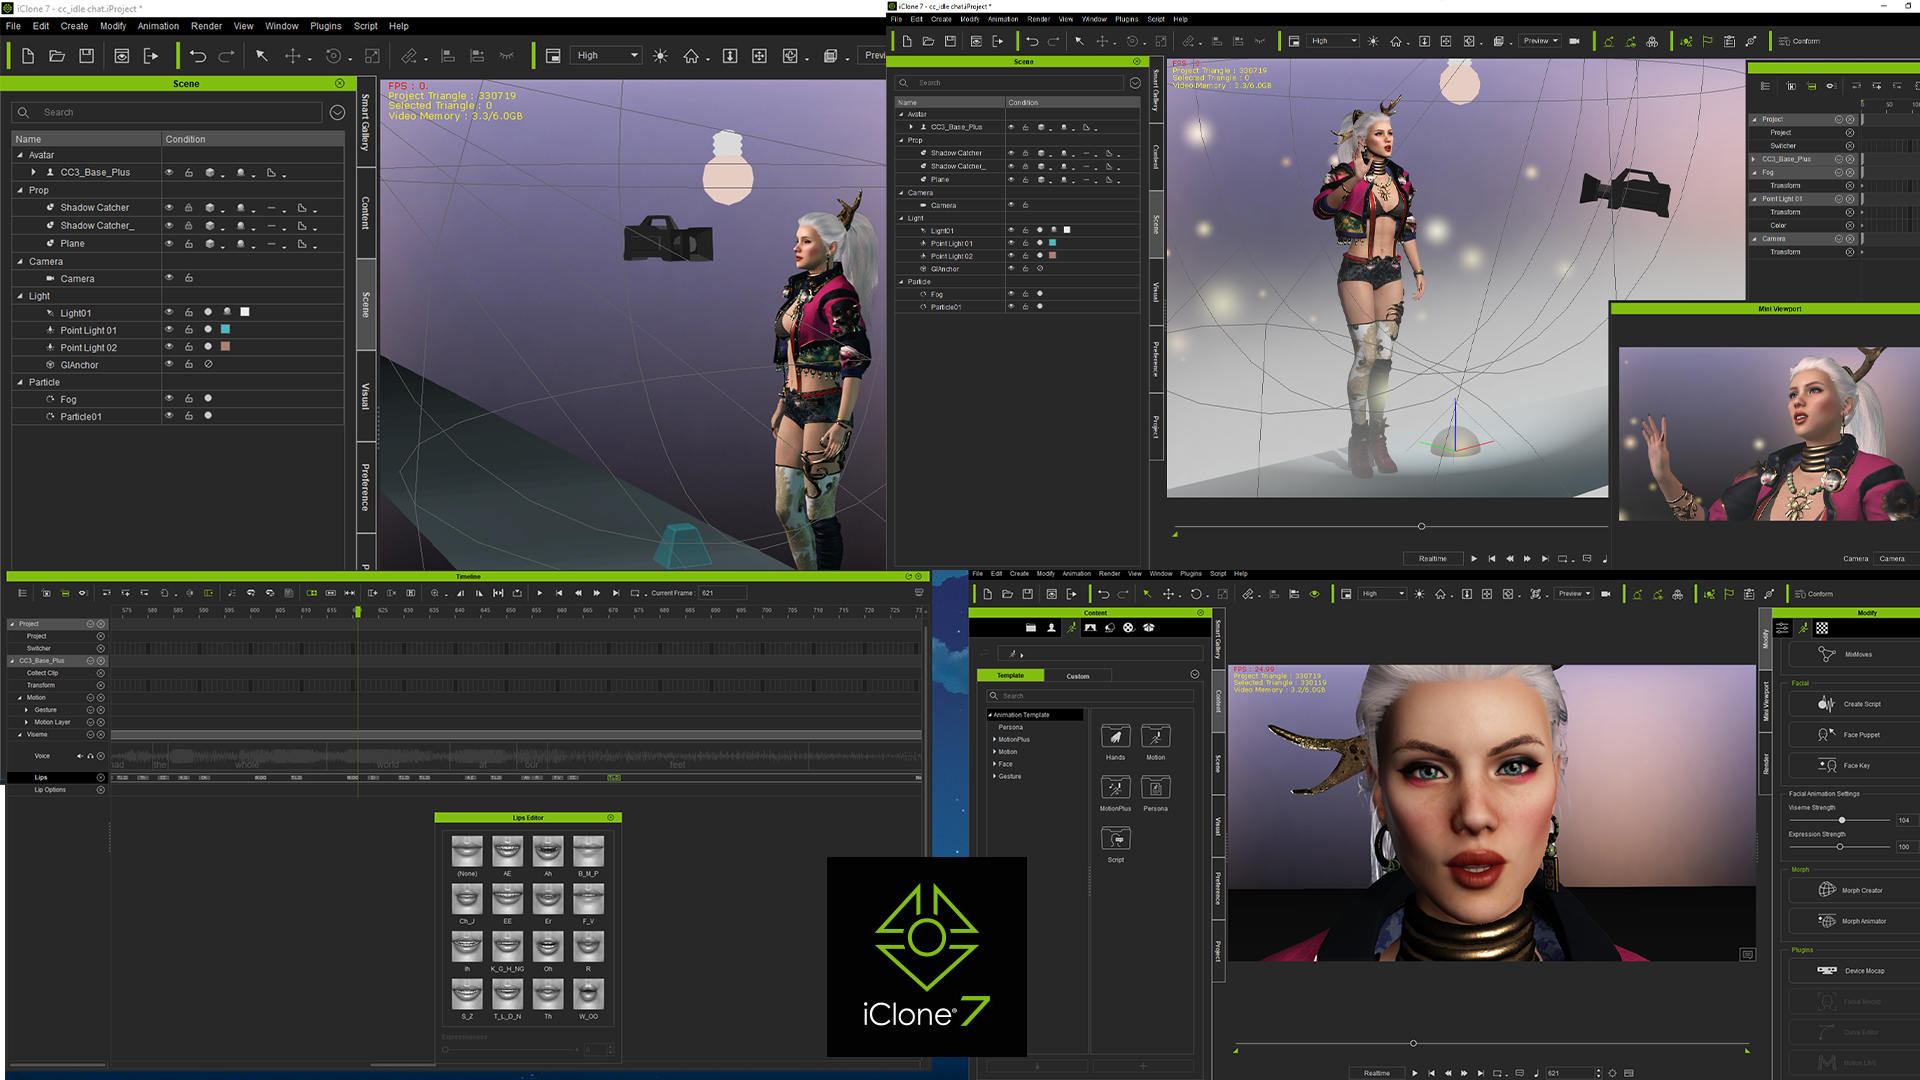Switch to the Custom tab in Content panel
Screen dimensions: 1920x1080
pos(1078,676)
